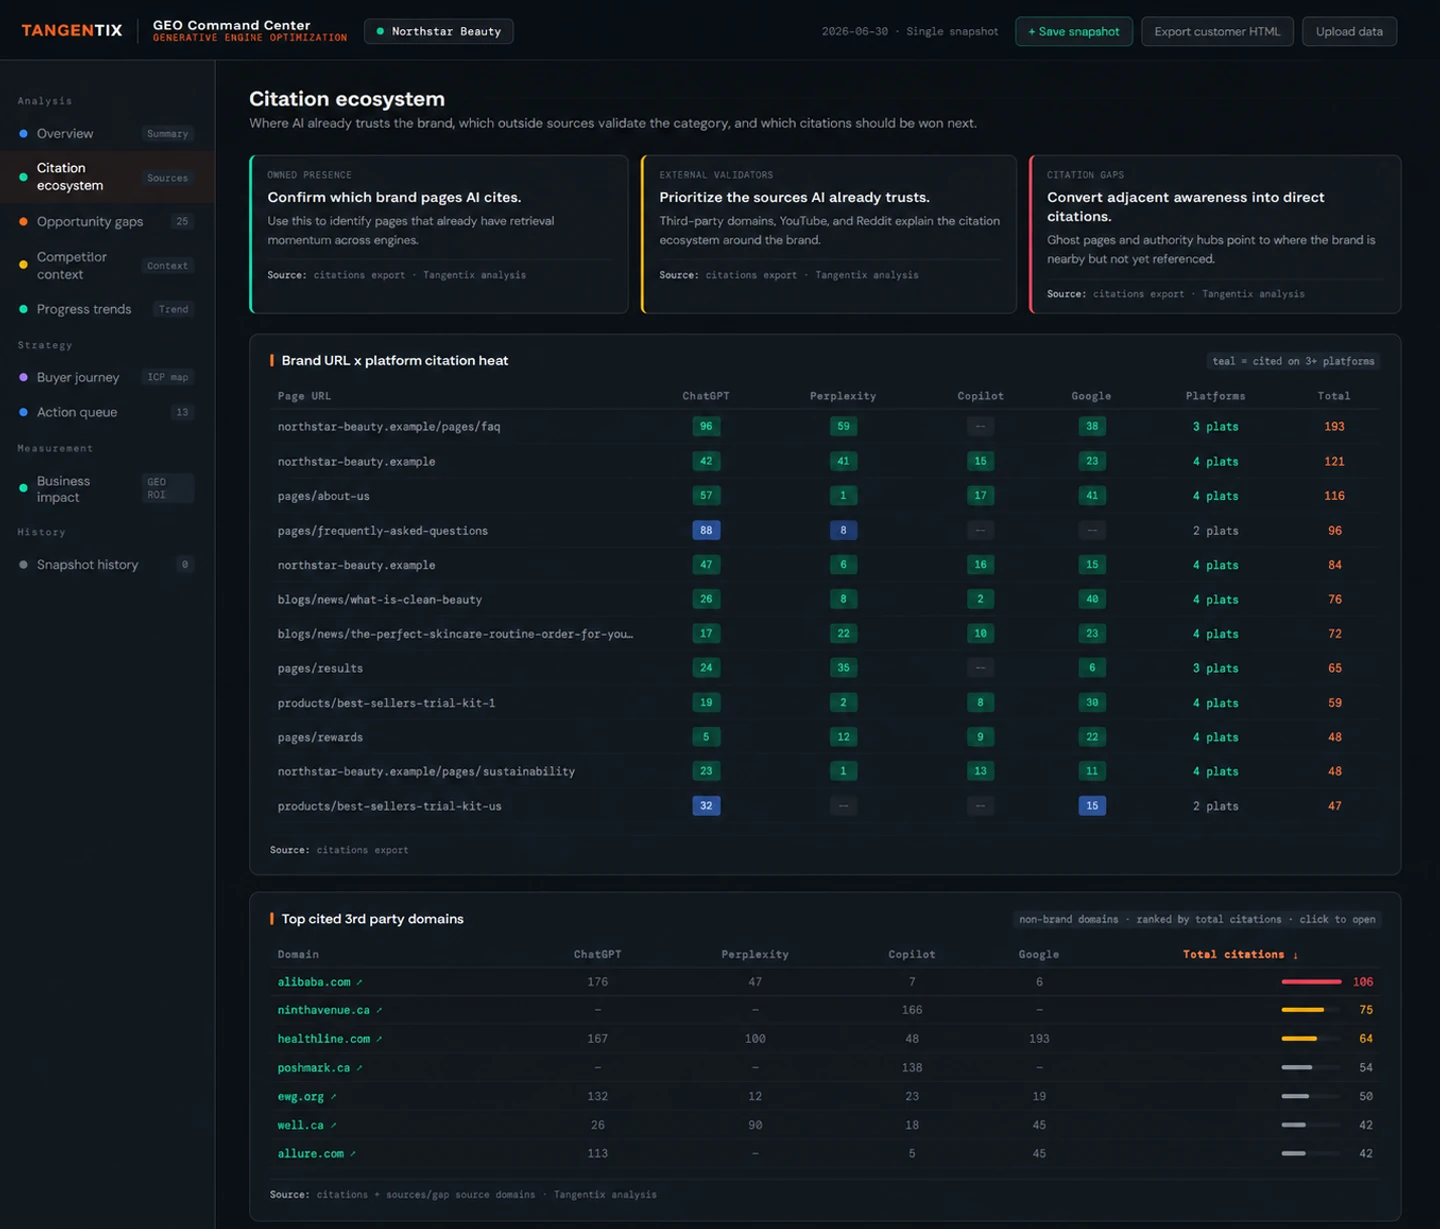
Task: Click the External Validators card
Action: point(829,234)
